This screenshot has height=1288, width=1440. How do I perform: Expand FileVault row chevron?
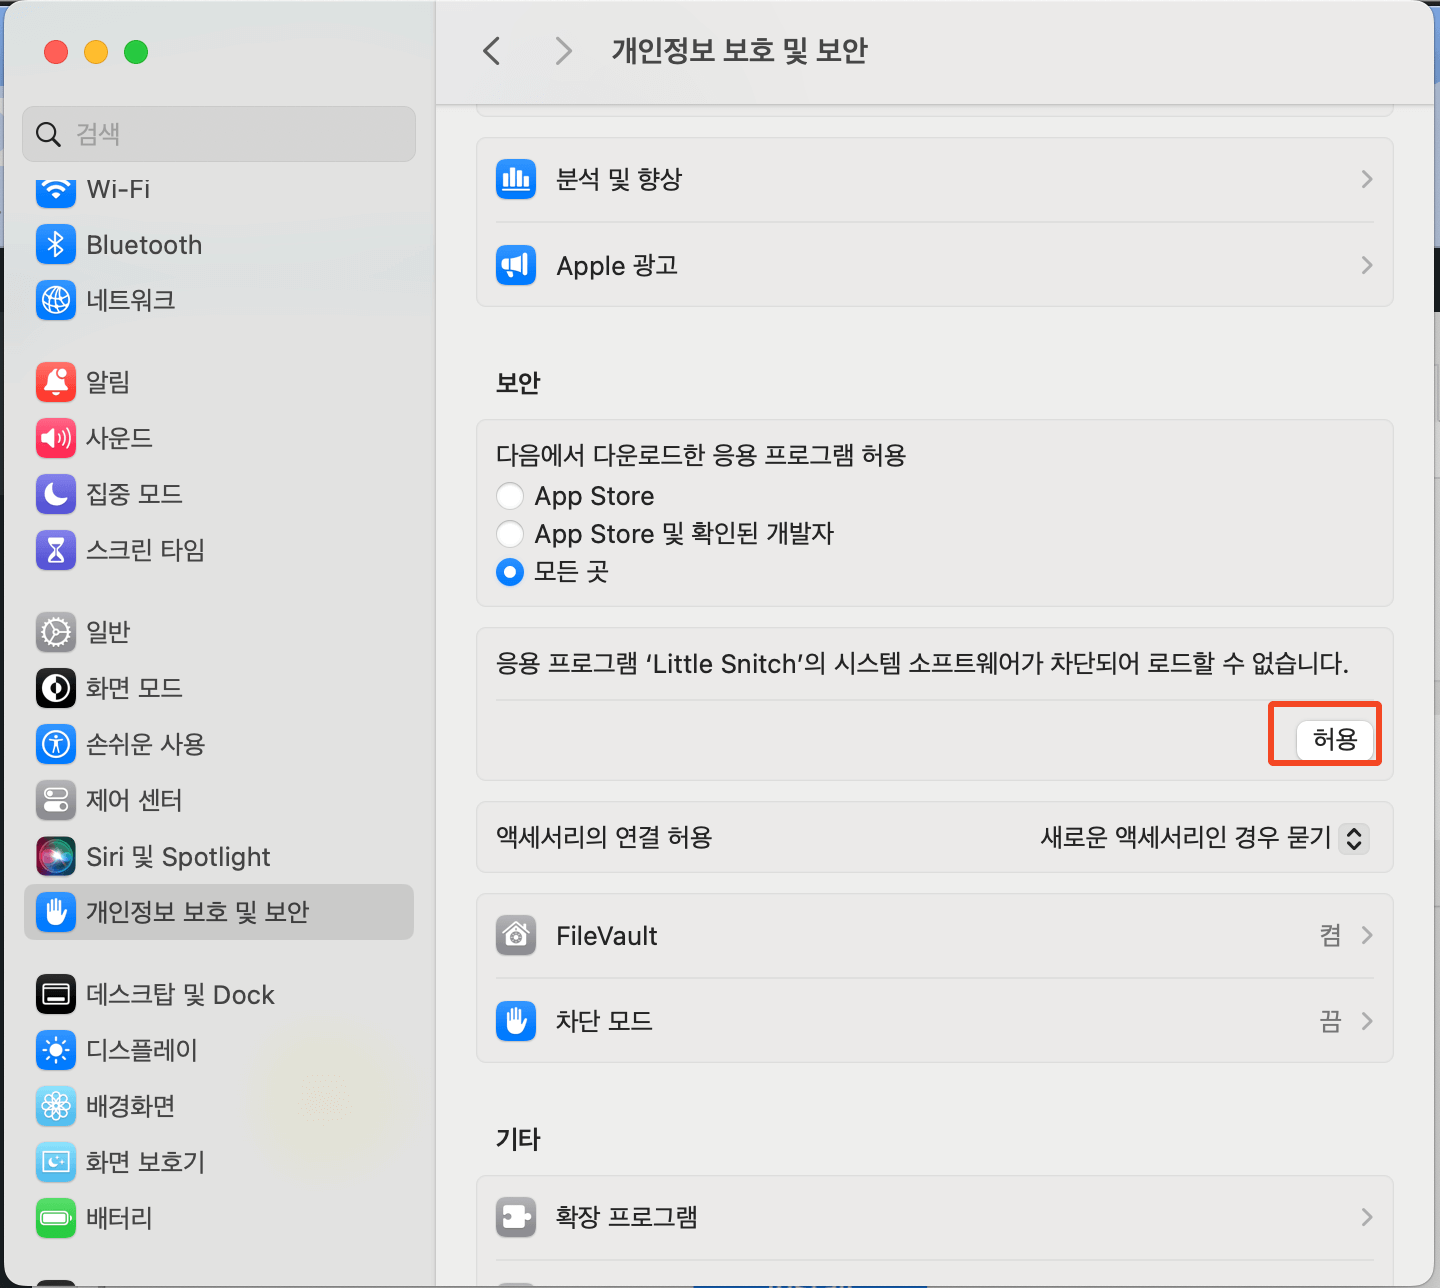1367,936
